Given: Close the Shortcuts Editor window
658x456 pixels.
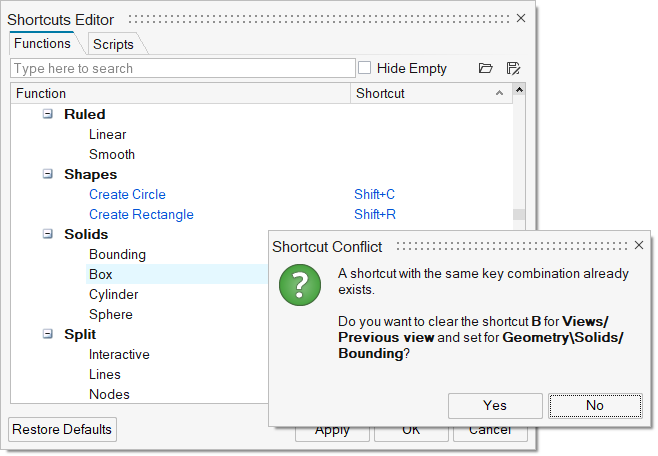Looking at the screenshot, I should [x=520, y=18].
